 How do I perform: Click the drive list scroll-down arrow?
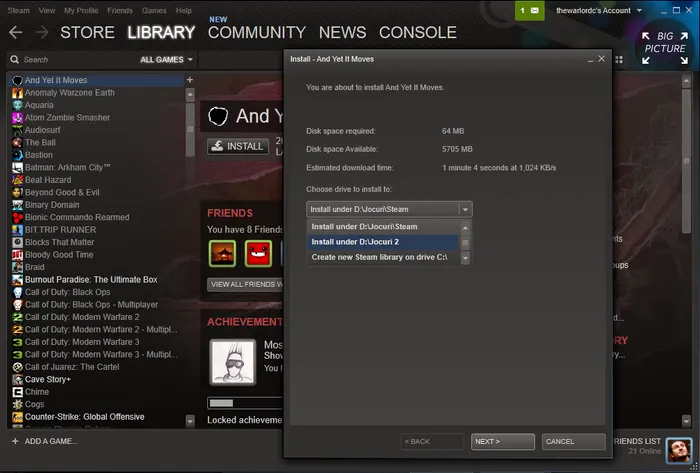pyautogui.click(x=465, y=258)
